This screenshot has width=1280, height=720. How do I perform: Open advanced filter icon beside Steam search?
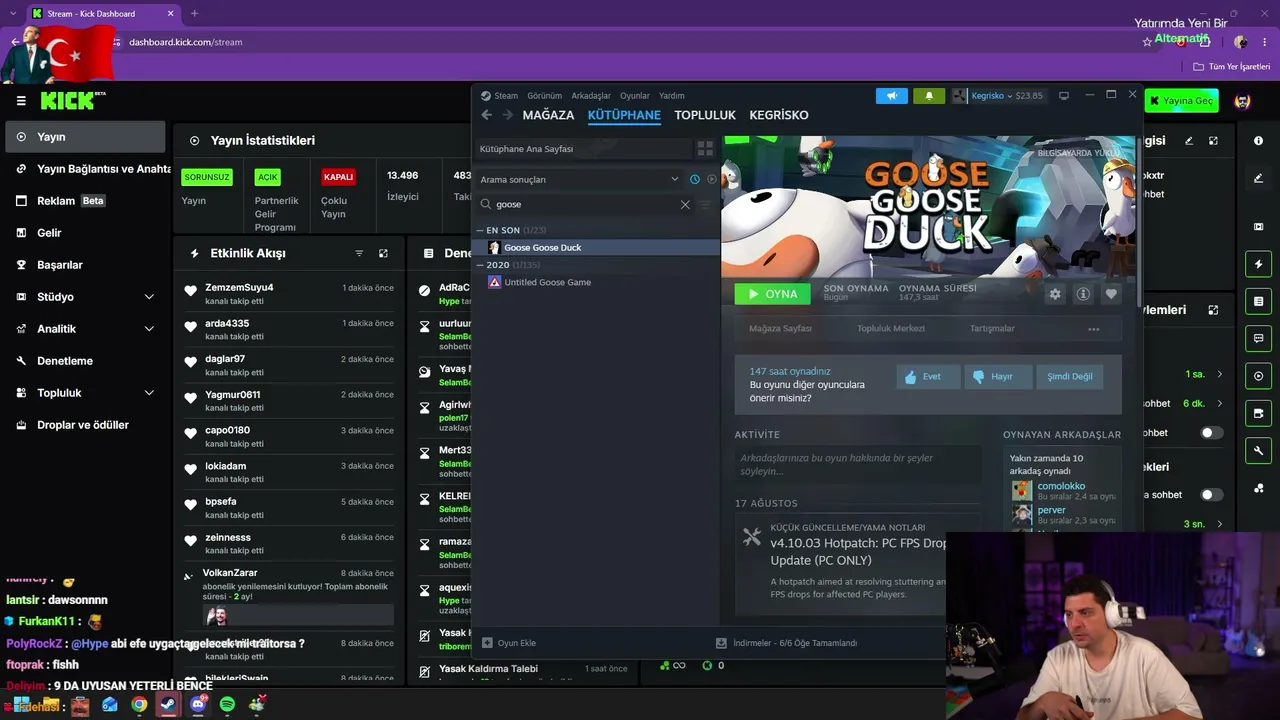(x=706, y=204)
